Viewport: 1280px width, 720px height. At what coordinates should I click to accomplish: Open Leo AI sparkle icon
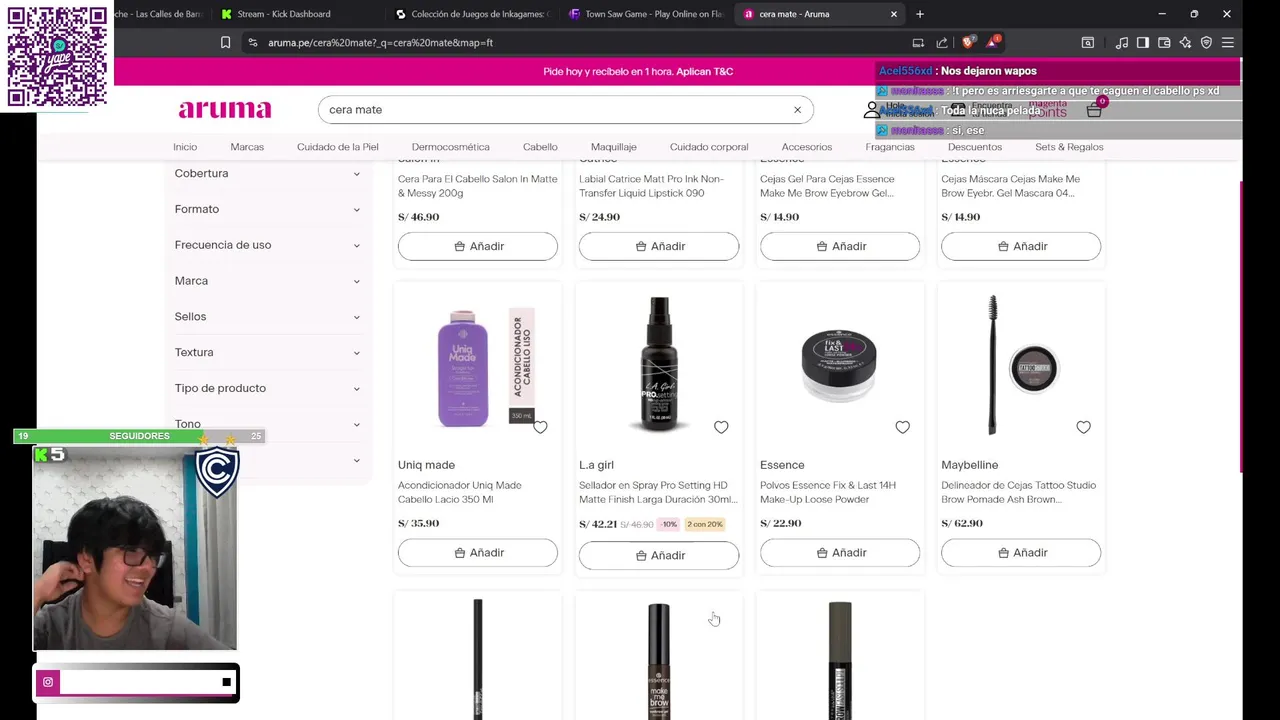pyautogui.click(x=1185, y=43)
